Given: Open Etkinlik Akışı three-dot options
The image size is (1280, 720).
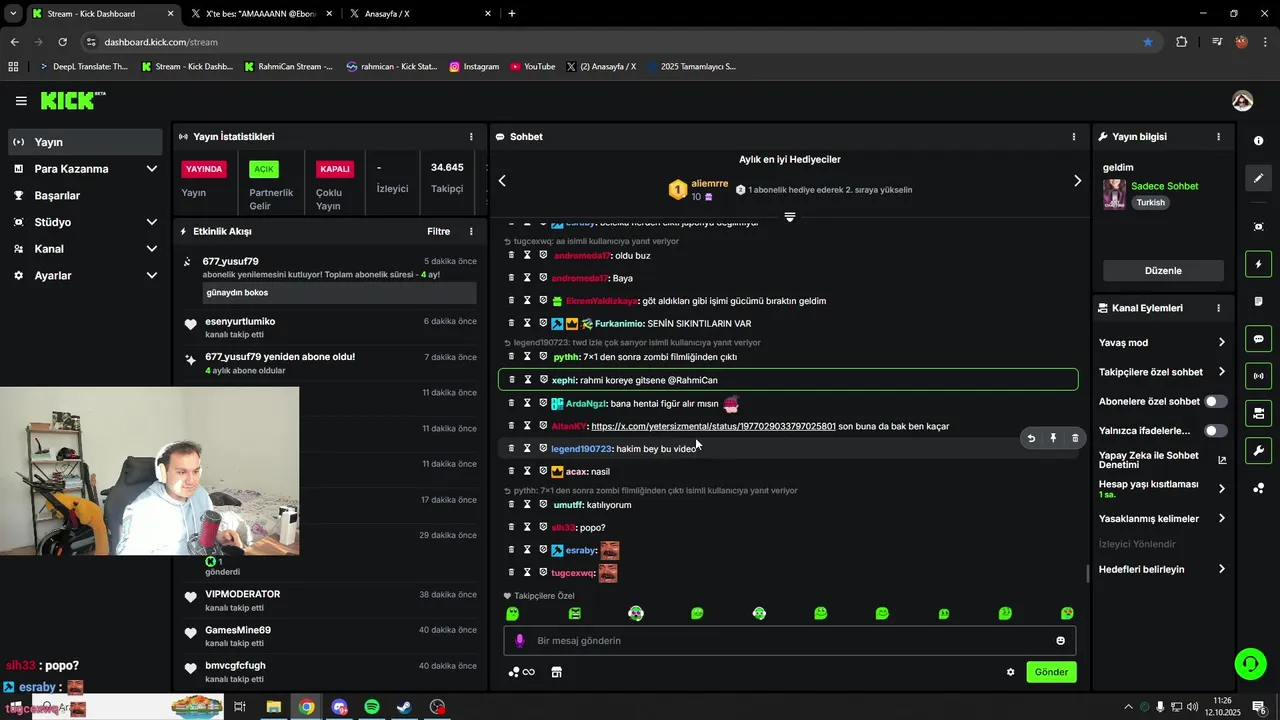Looking at the screenshot, I should coord(471,232).
